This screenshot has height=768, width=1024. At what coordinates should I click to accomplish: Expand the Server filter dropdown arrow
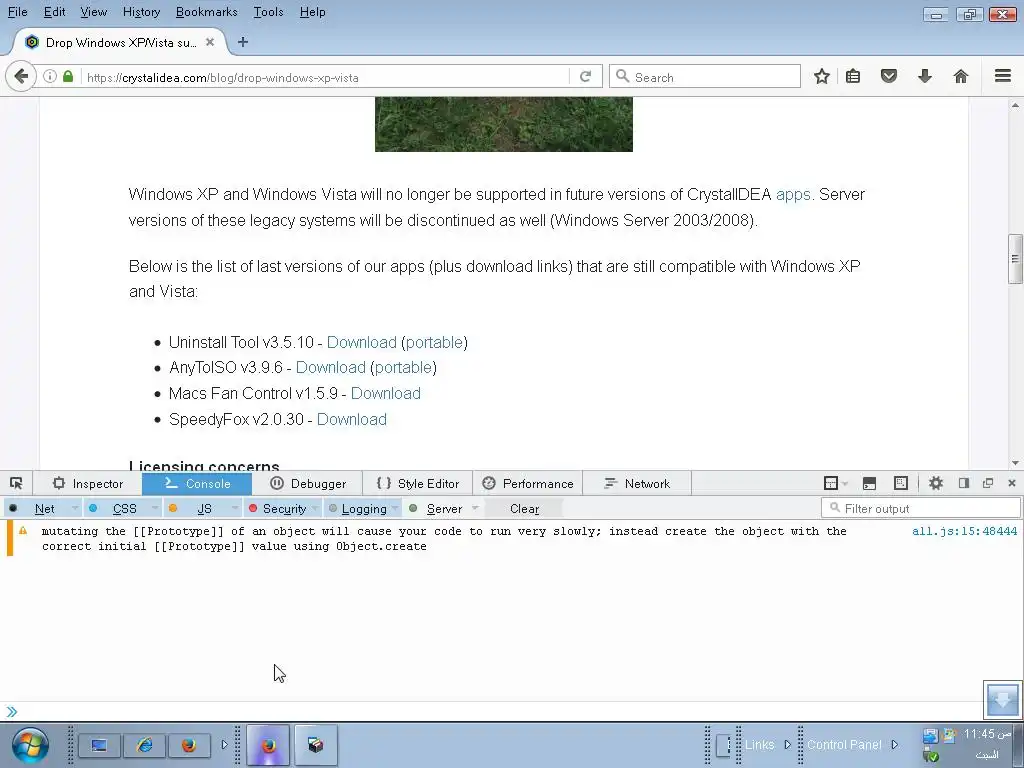[475, 508]
